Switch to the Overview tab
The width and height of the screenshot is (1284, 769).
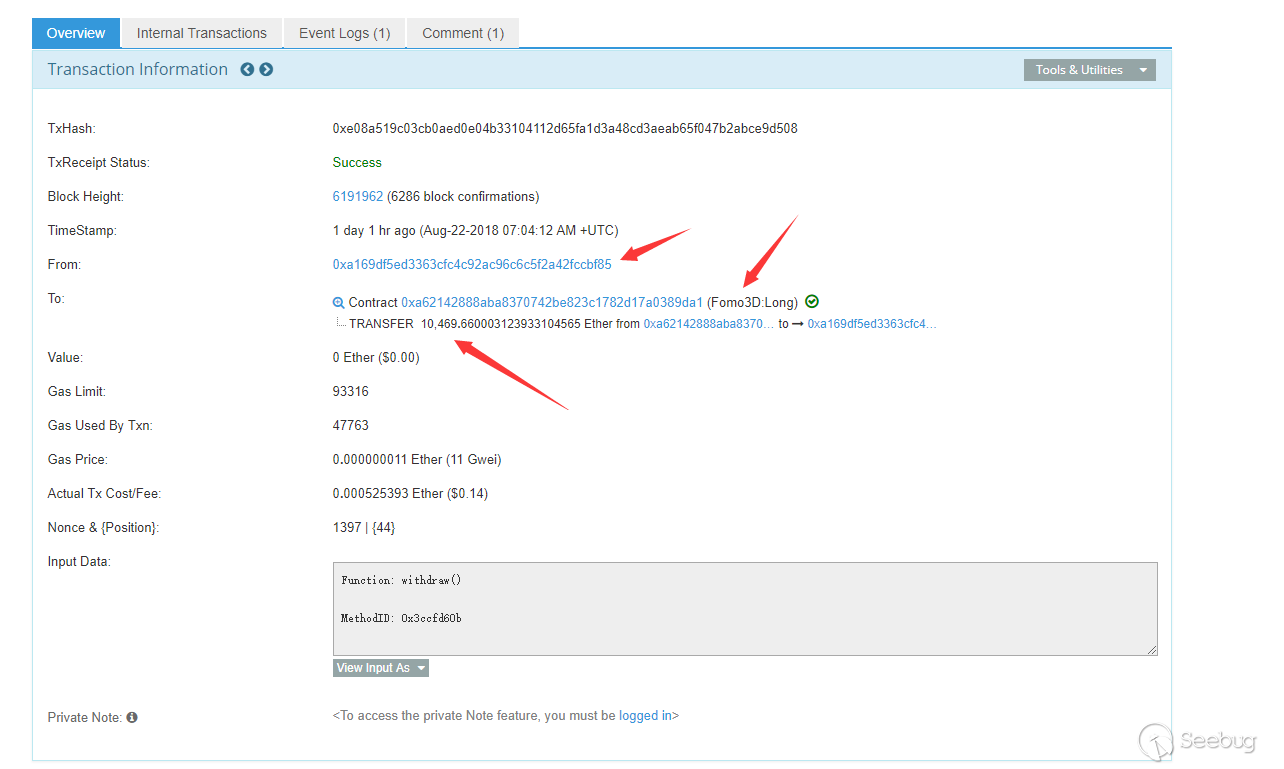tap(76, 33)
